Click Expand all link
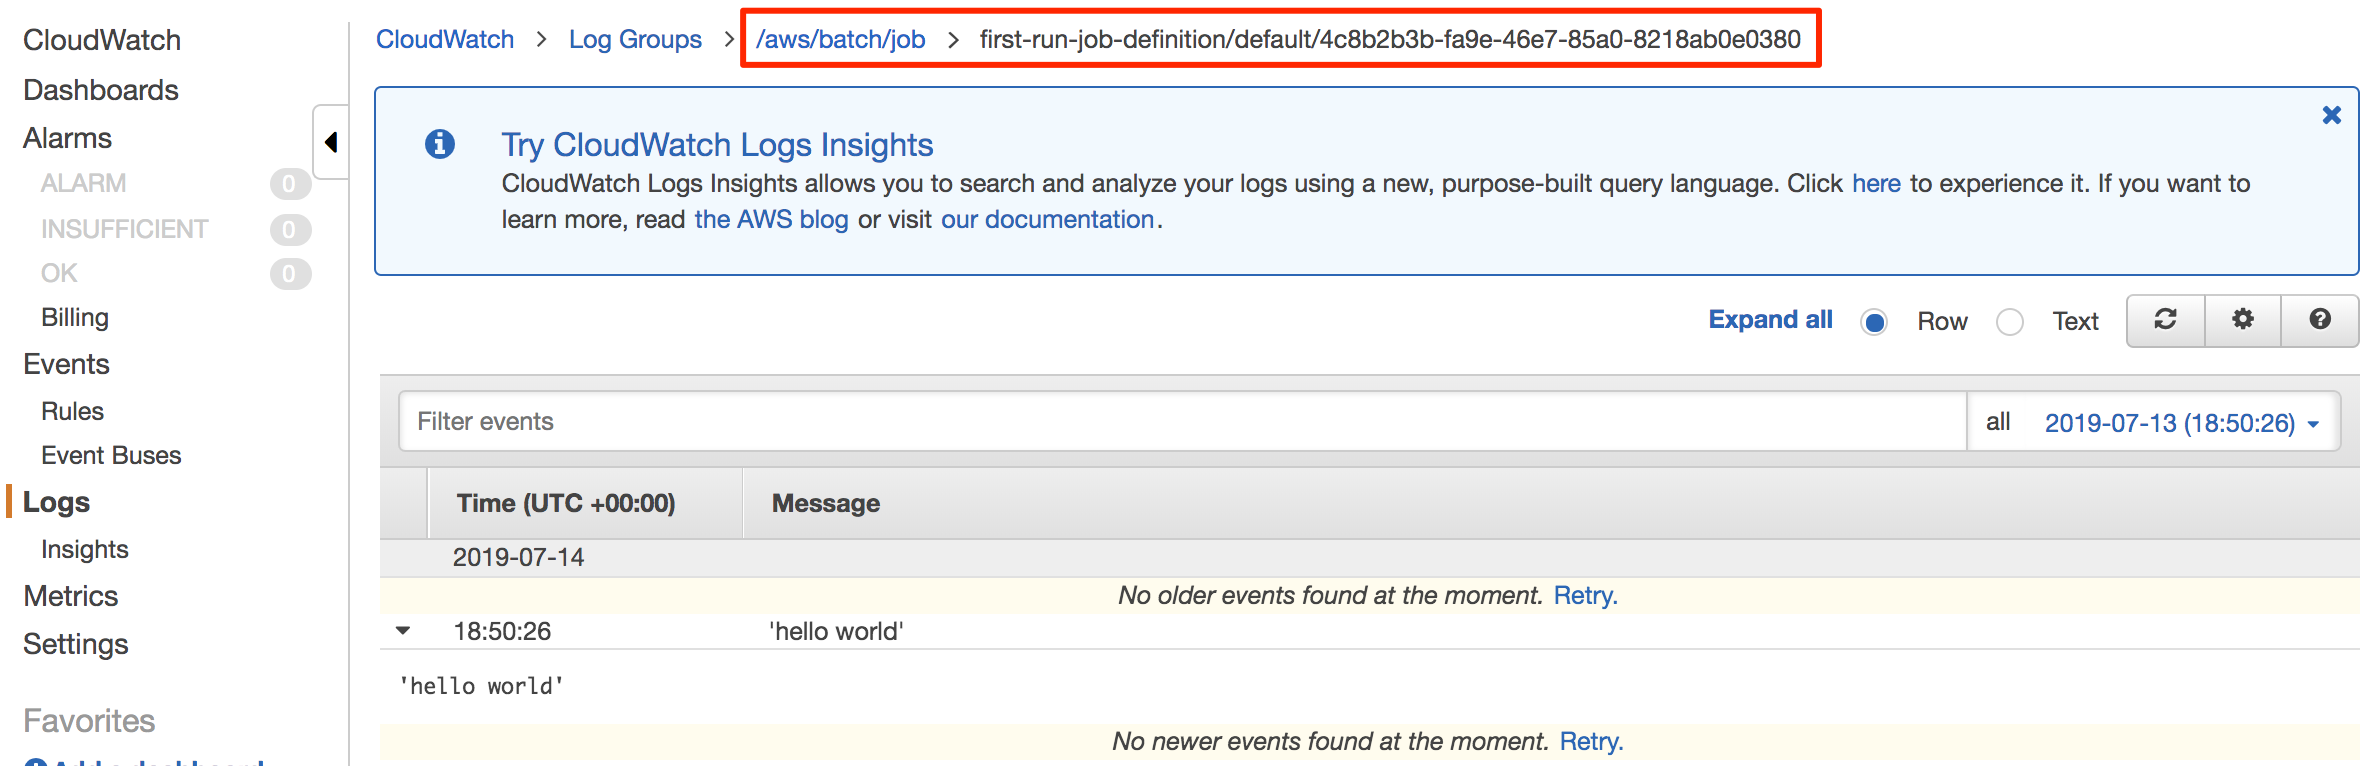 click(x=1770, y=320)
